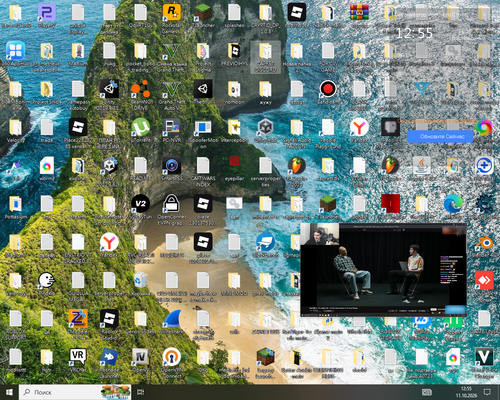Open Task View on the taskbar
This screenshot has height=400, width=500.
point(141,392)
